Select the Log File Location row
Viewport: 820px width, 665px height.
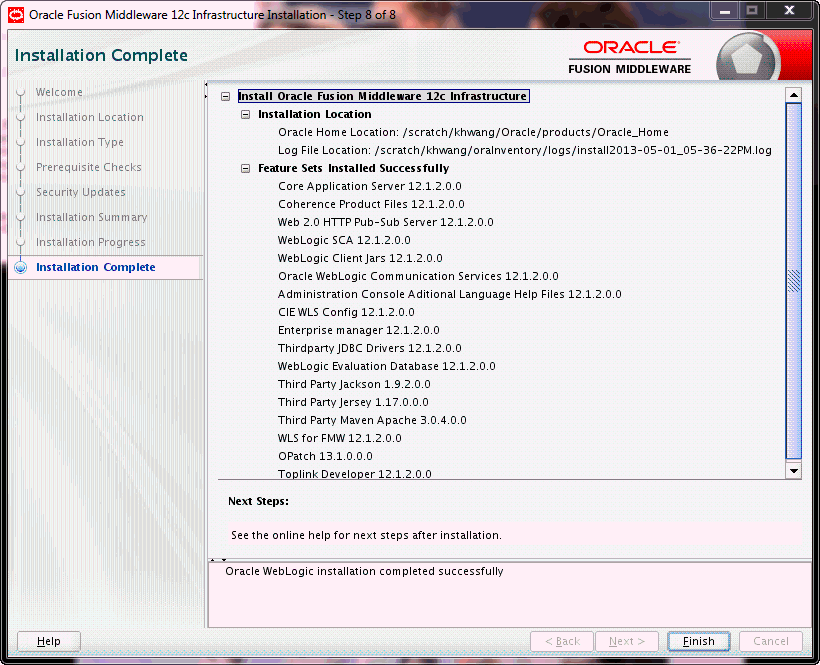pos(525,151)
